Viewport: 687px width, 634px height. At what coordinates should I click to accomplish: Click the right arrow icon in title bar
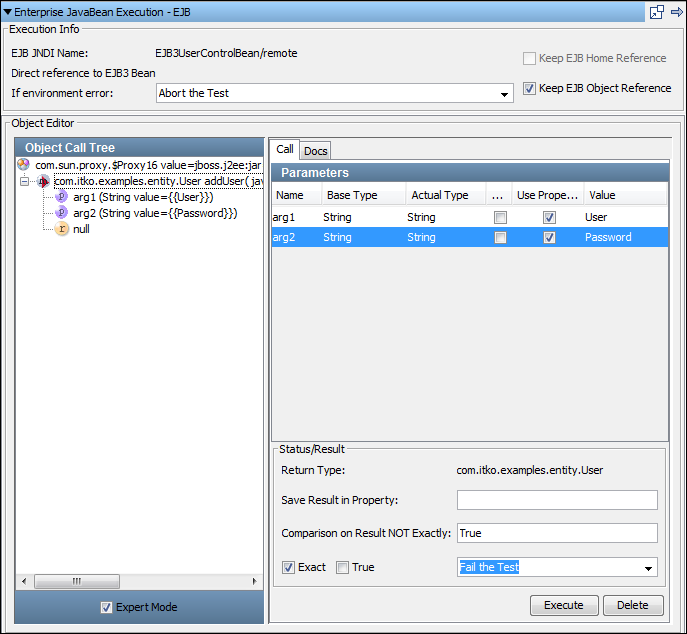point(676,12)
